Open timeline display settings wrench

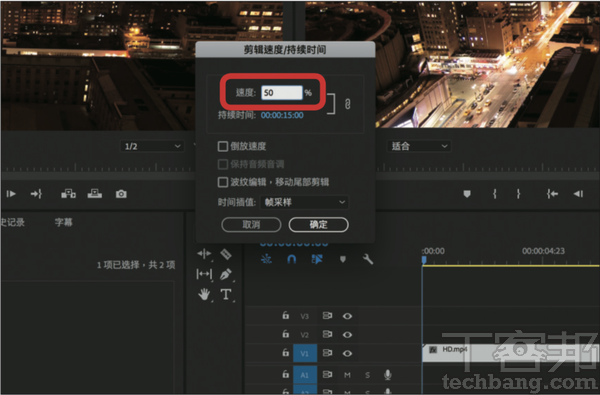tap(368, 260)
